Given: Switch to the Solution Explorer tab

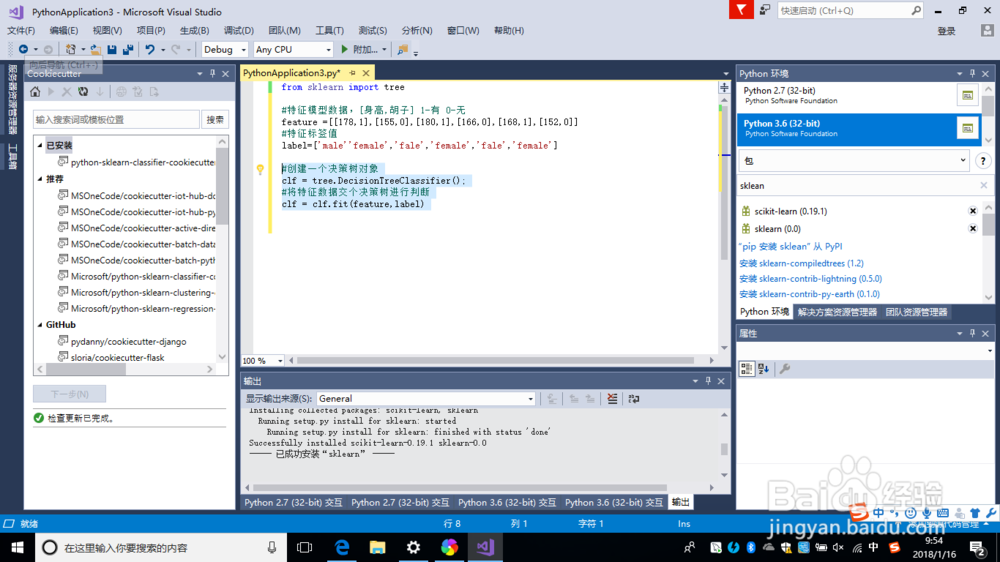Looking at the screenshot, I should pyautogui.click(x=837, y=312).
